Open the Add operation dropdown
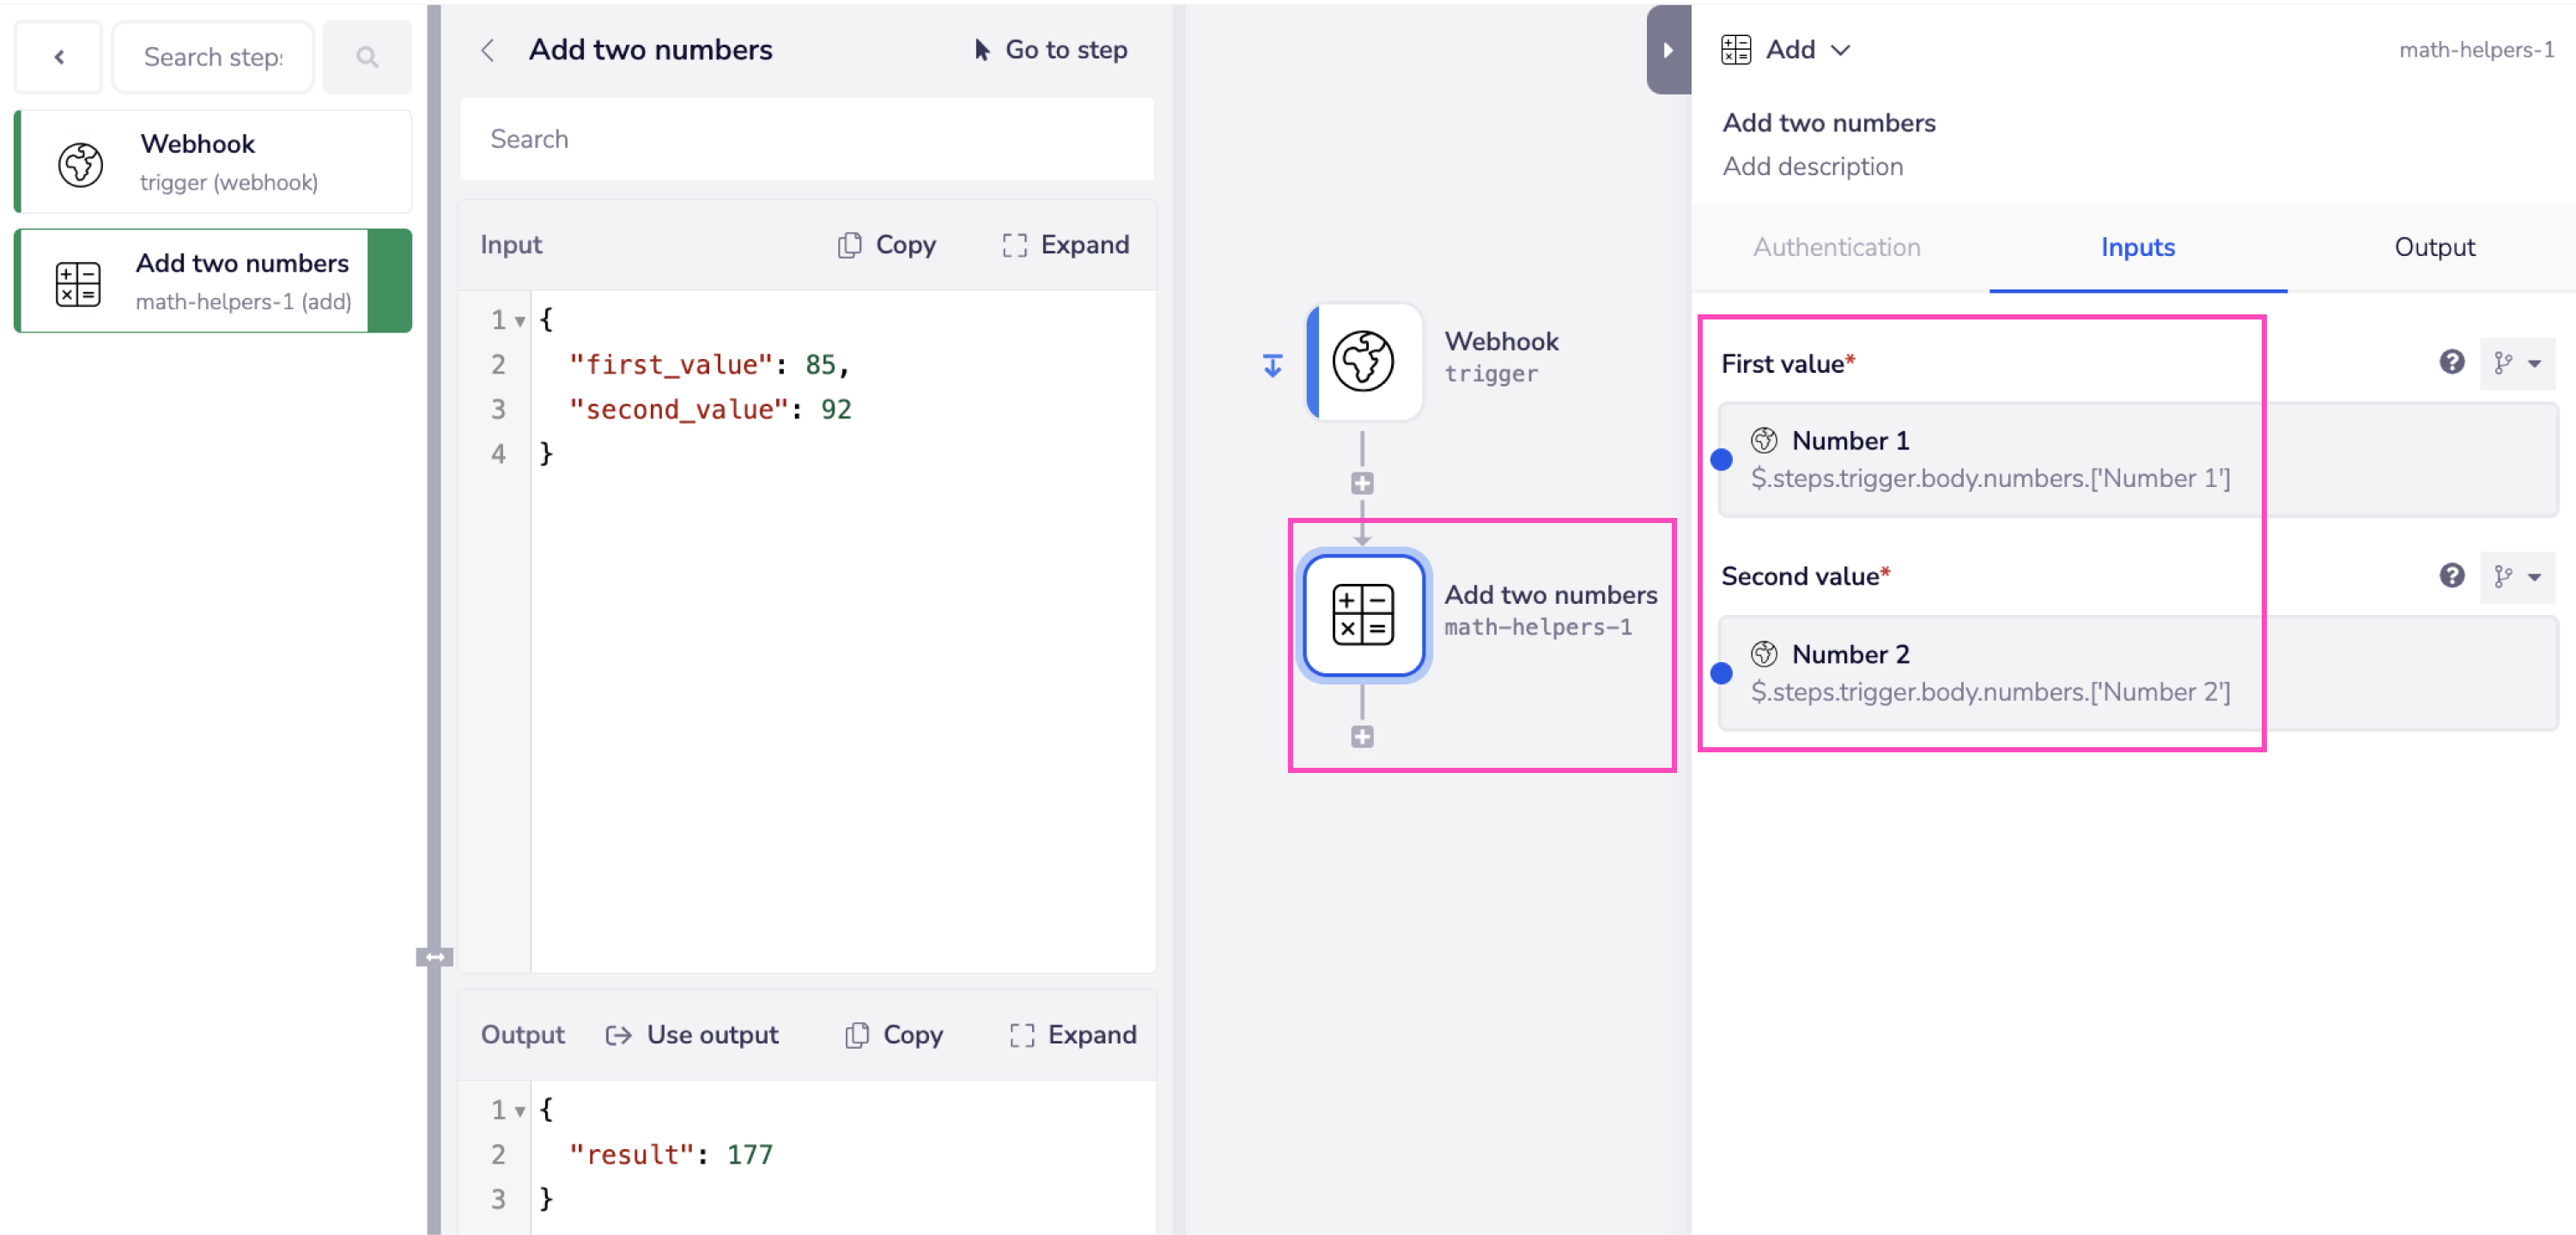The width and height of the screenshot is (2576, 1235). tap(1807, 50)
